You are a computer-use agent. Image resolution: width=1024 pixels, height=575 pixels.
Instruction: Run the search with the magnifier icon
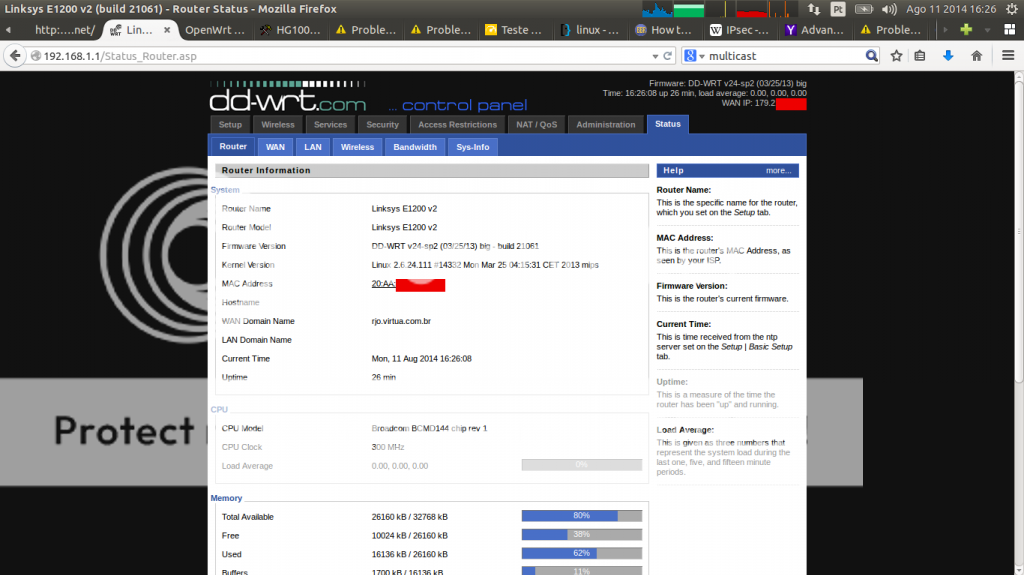tap(871, 56)
